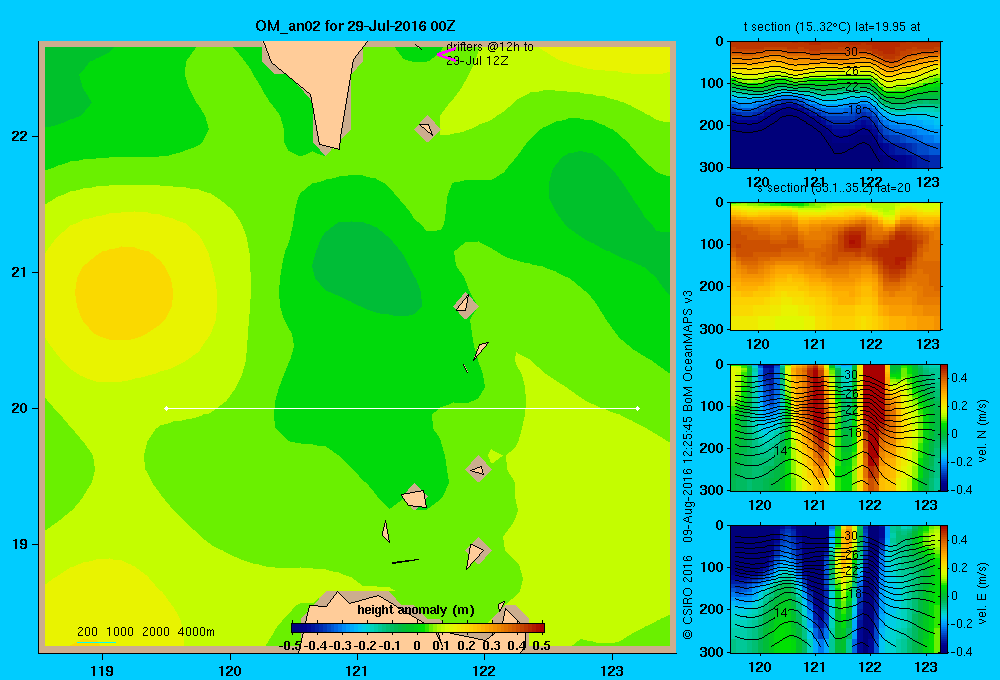This screenshot has width=1000, height=680.
Task: Click the vel. E color scale bar
Action: coord(944,589)
